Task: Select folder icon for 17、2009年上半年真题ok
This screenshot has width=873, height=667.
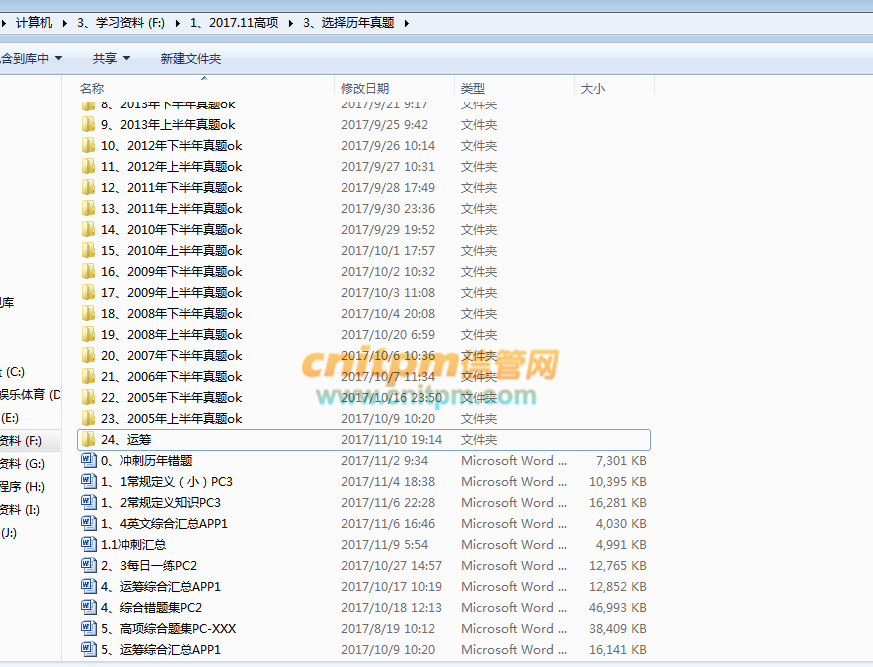Action: tap(88, 293)
